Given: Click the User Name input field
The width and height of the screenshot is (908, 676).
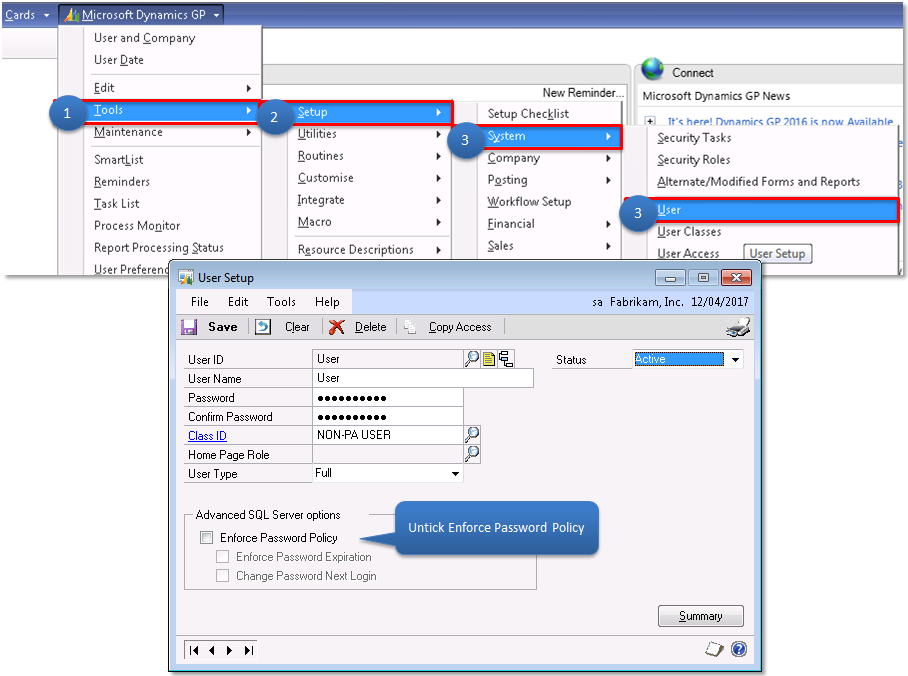Looking at the screenshot, I should coord(423,378).
